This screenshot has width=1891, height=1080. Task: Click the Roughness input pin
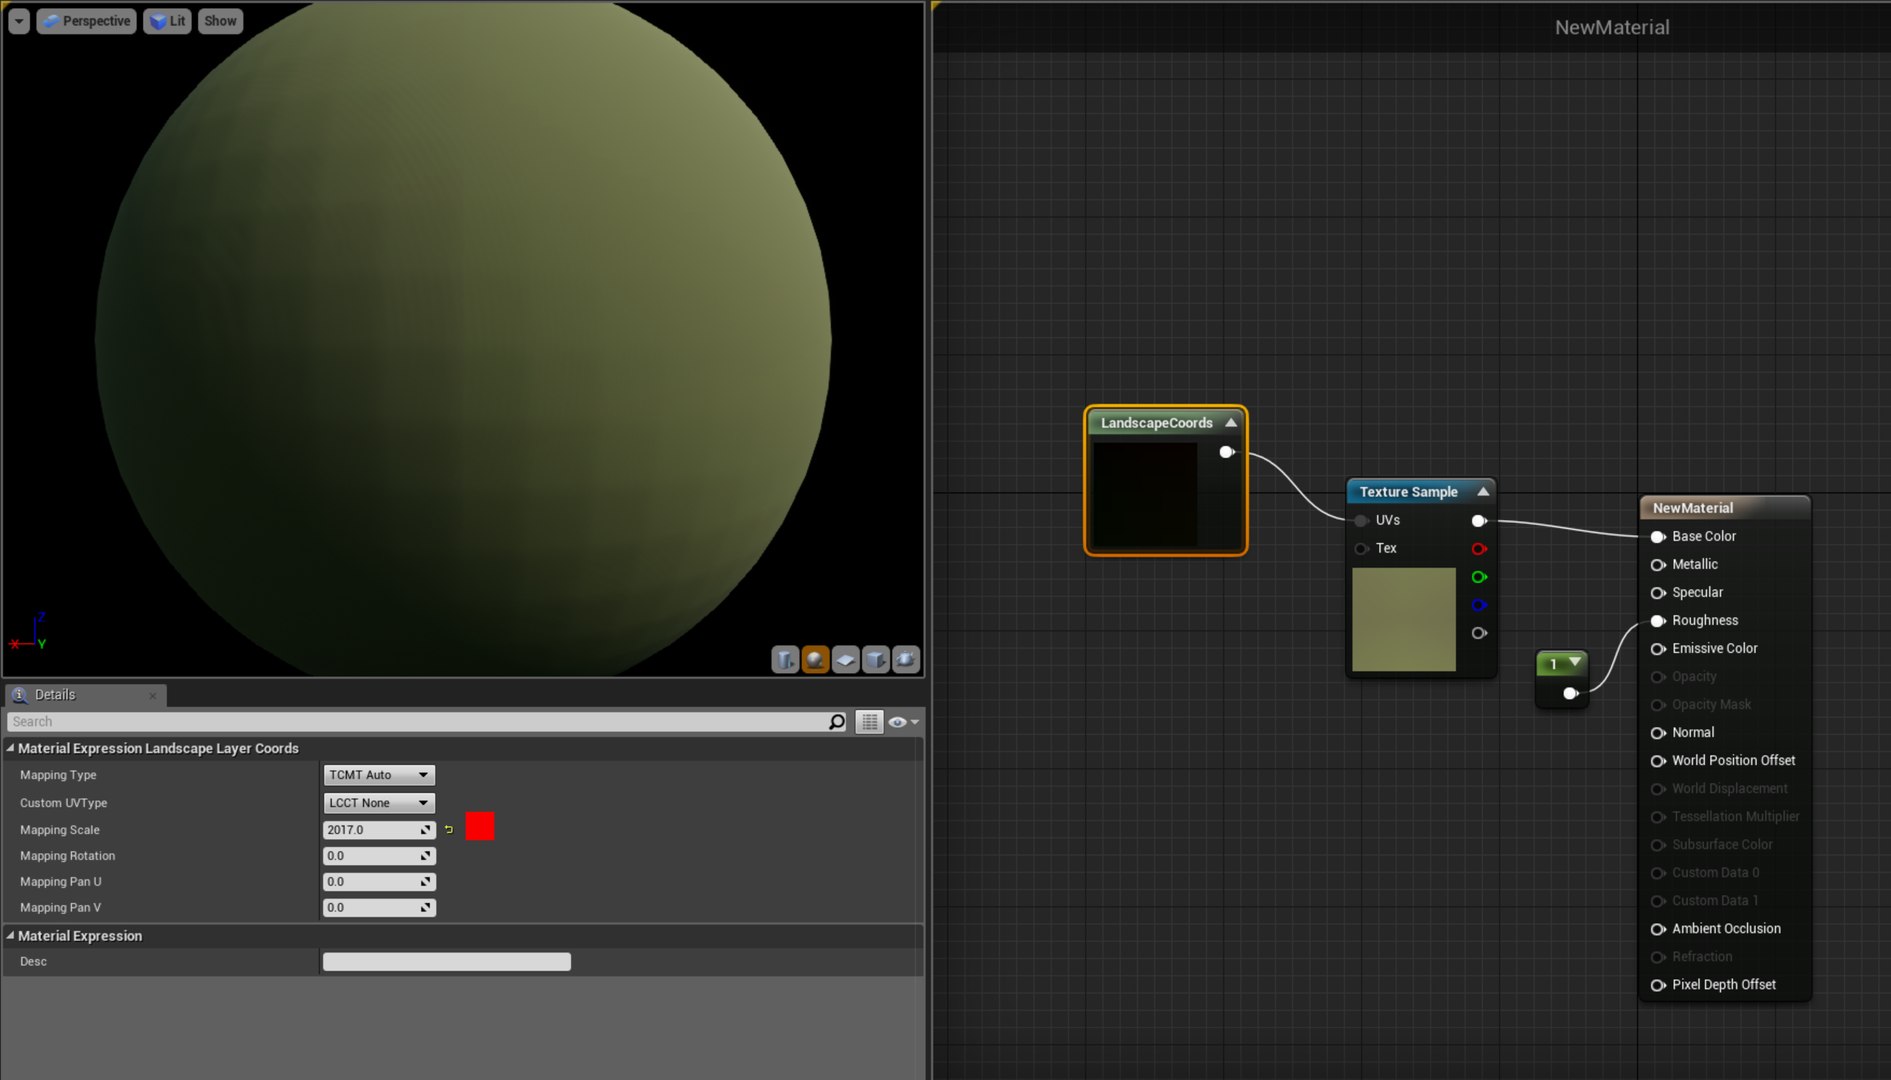pos(1658,620)
